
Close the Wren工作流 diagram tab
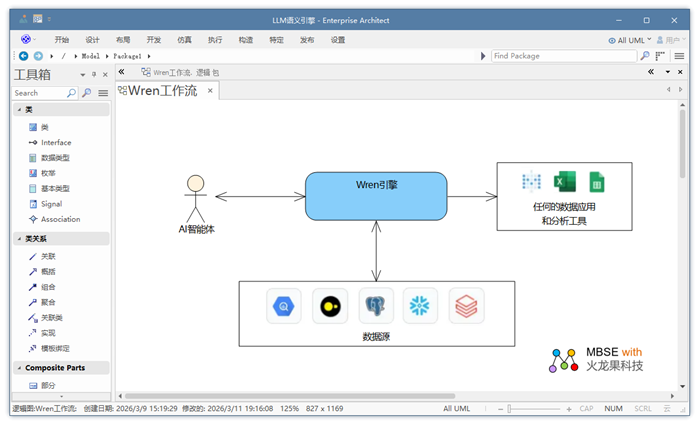tap(210, 91)
